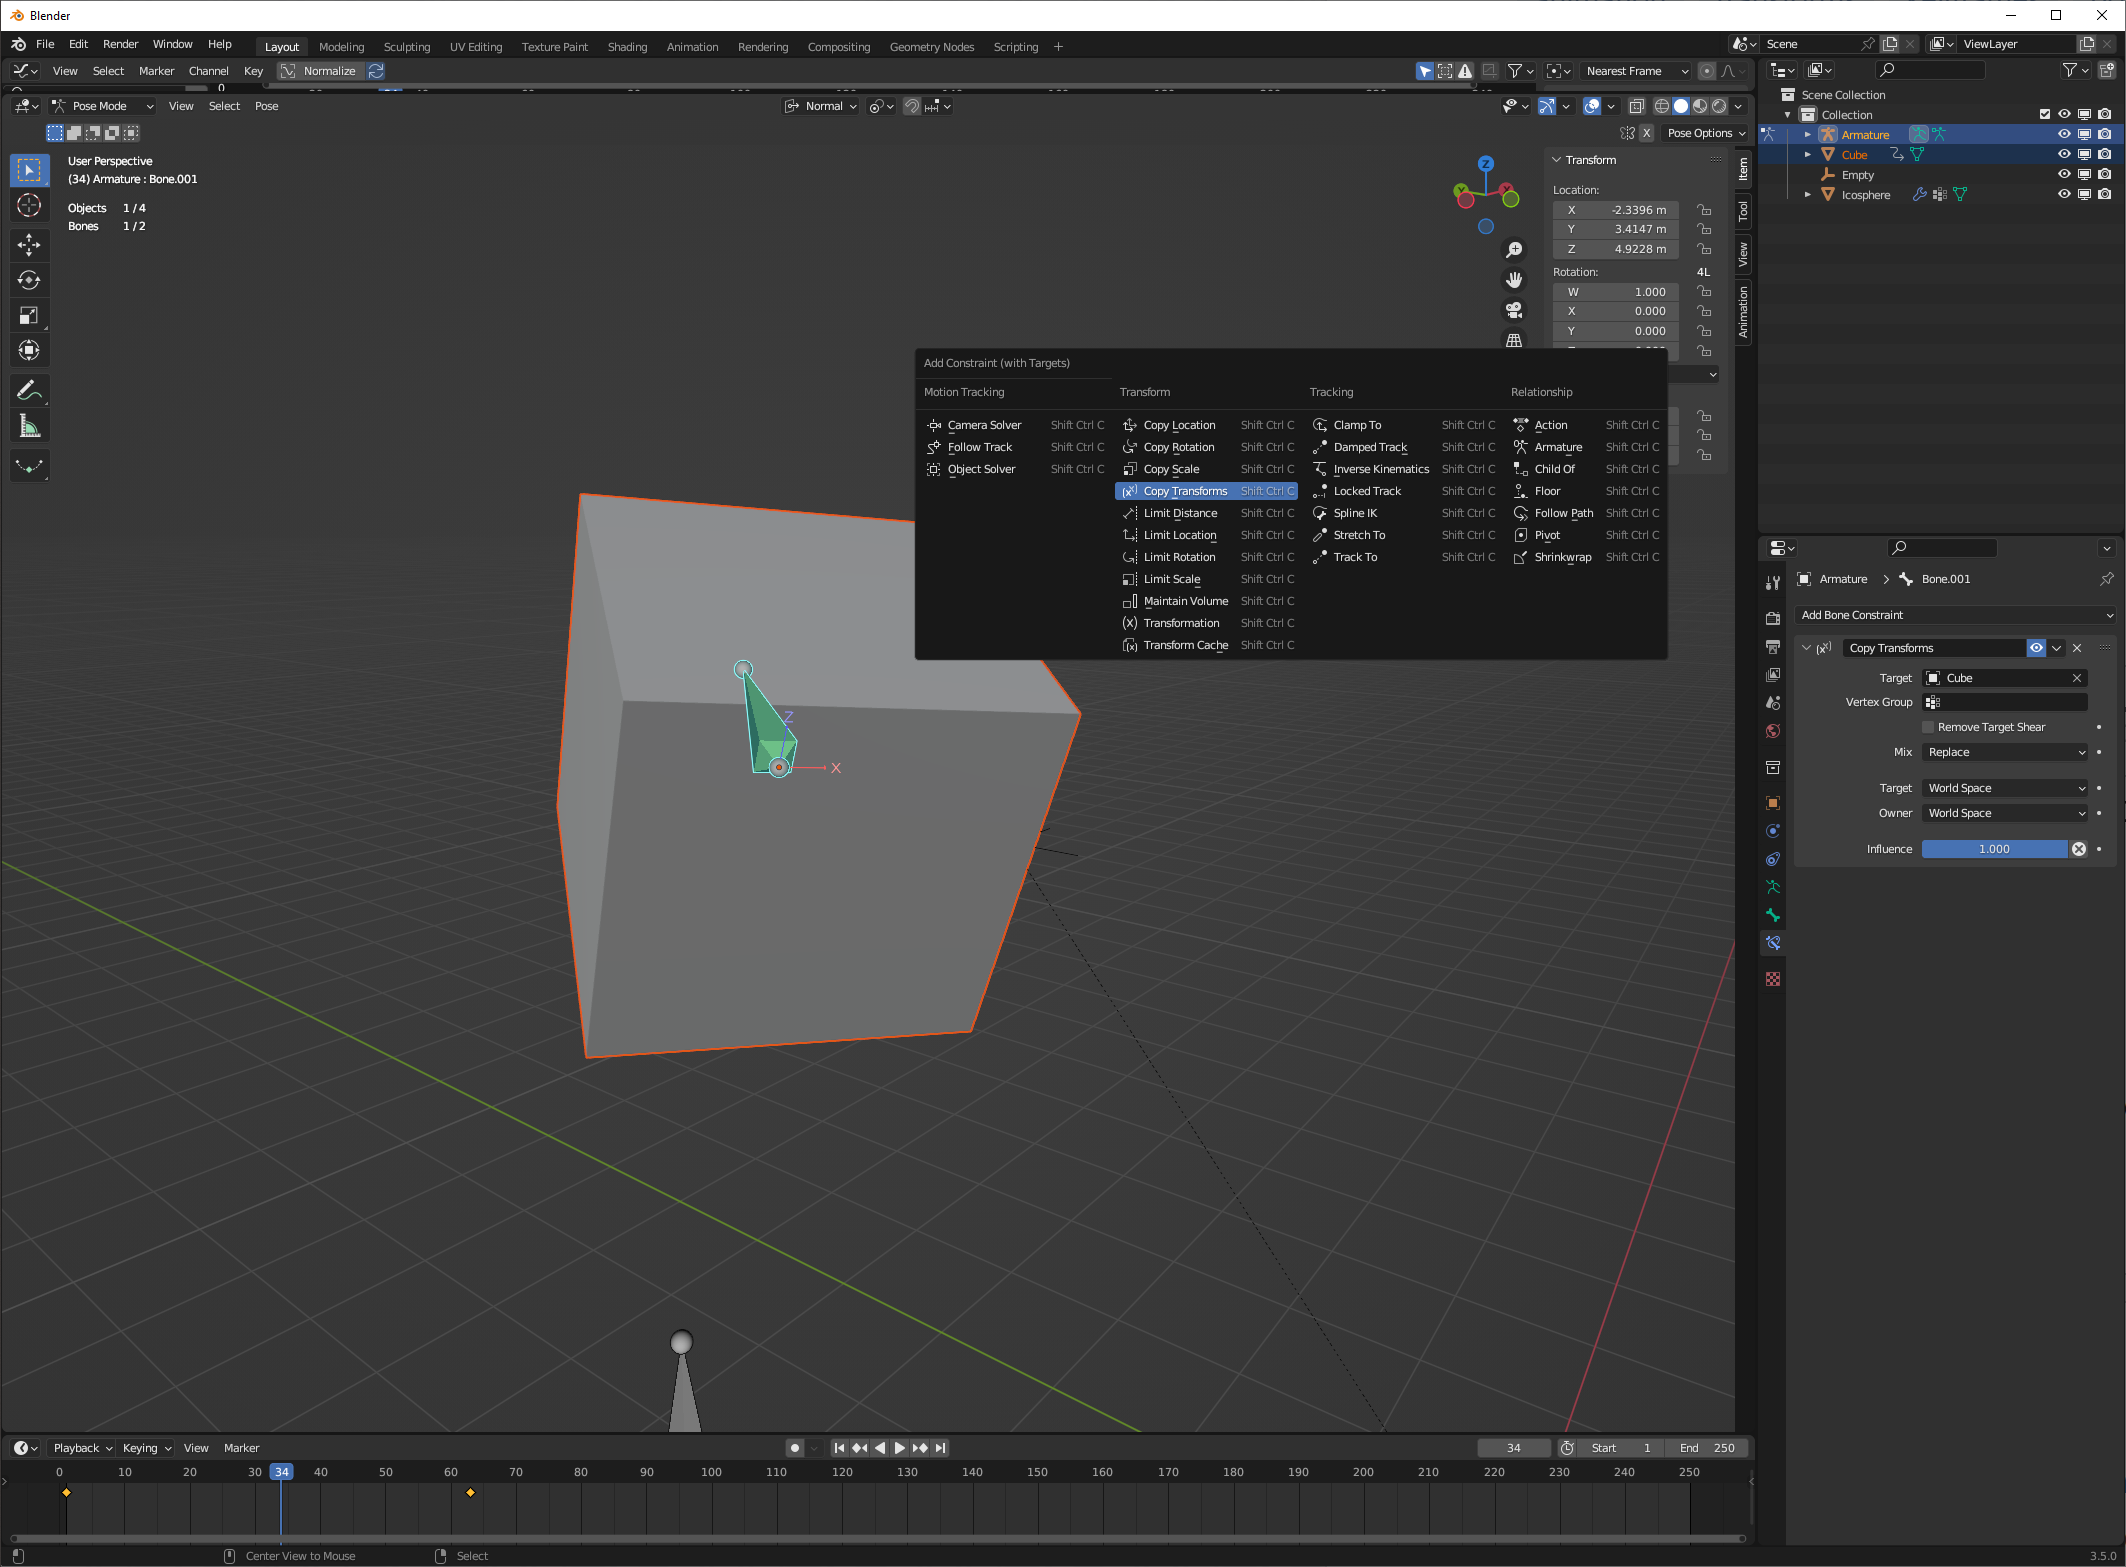Viewport: 2126px width, 1567px height.
Task: Open the Nearest Frame dropdown
Action: click(1636, 71)
